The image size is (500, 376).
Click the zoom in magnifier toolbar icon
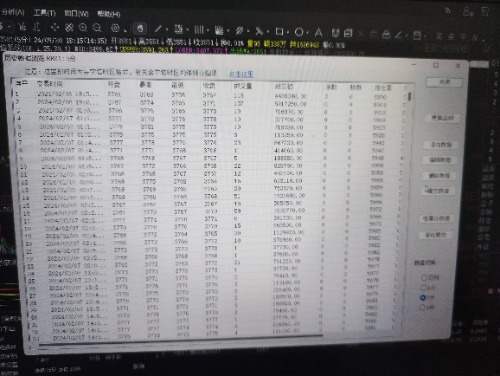[83, 27]
